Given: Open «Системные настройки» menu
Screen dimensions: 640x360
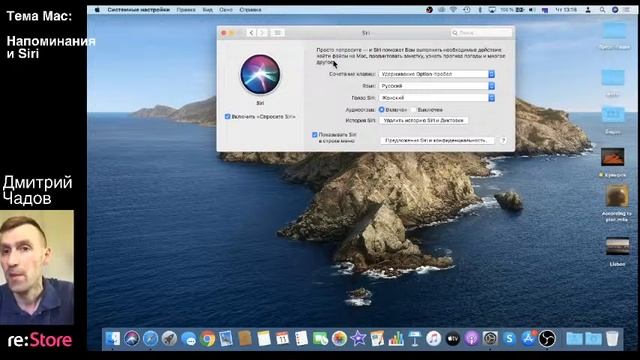Looking at the screenshot, I should 138,9.
